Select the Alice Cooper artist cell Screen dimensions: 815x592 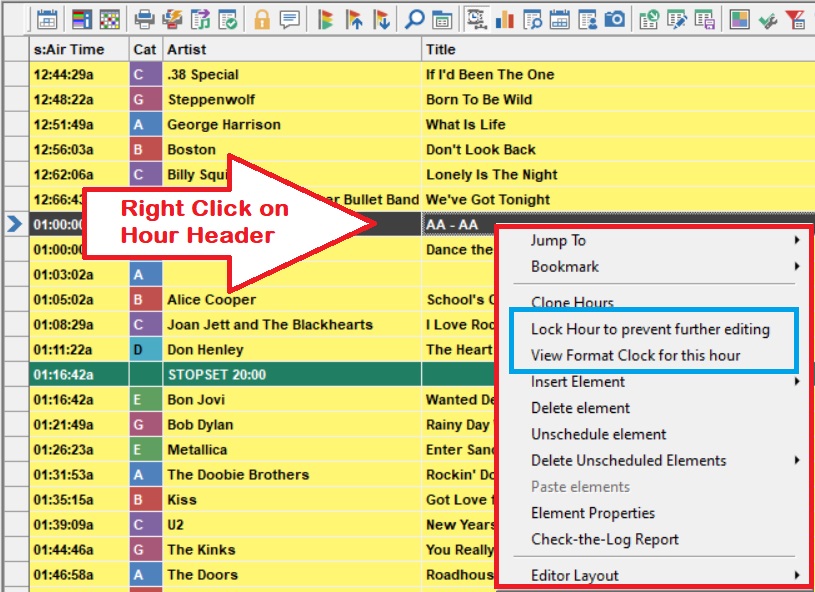[x=292, y=299]
